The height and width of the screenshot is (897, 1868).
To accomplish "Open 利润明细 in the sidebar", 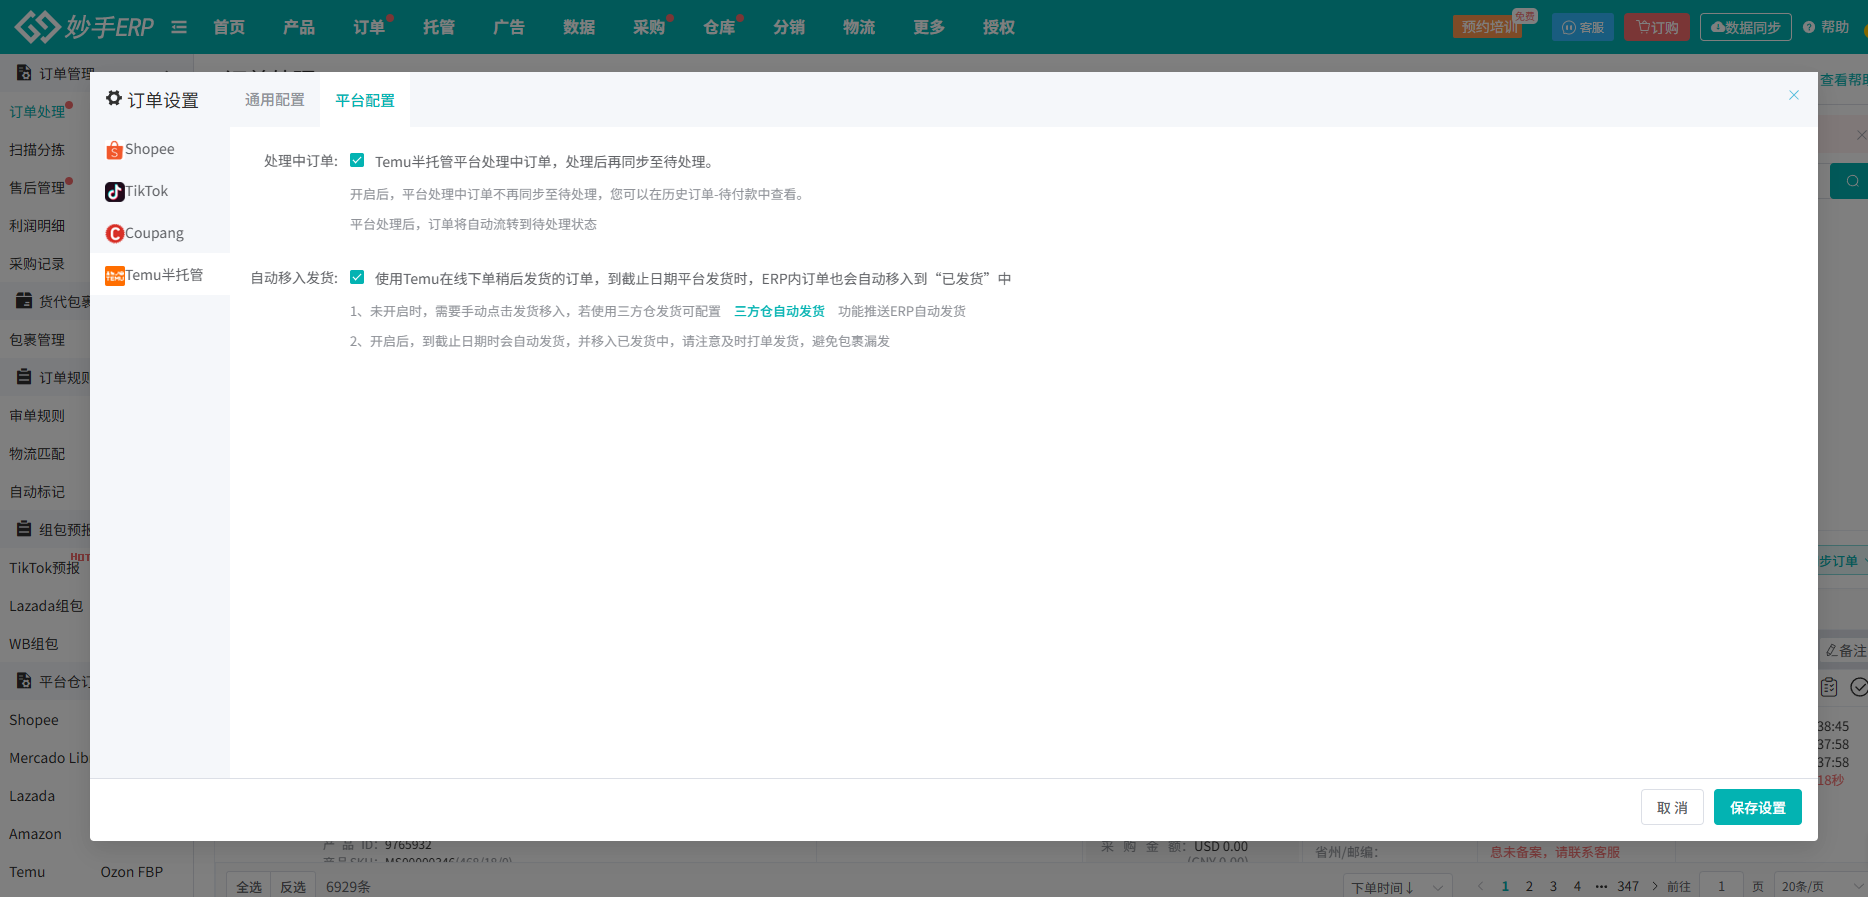I will coord(37,225).
